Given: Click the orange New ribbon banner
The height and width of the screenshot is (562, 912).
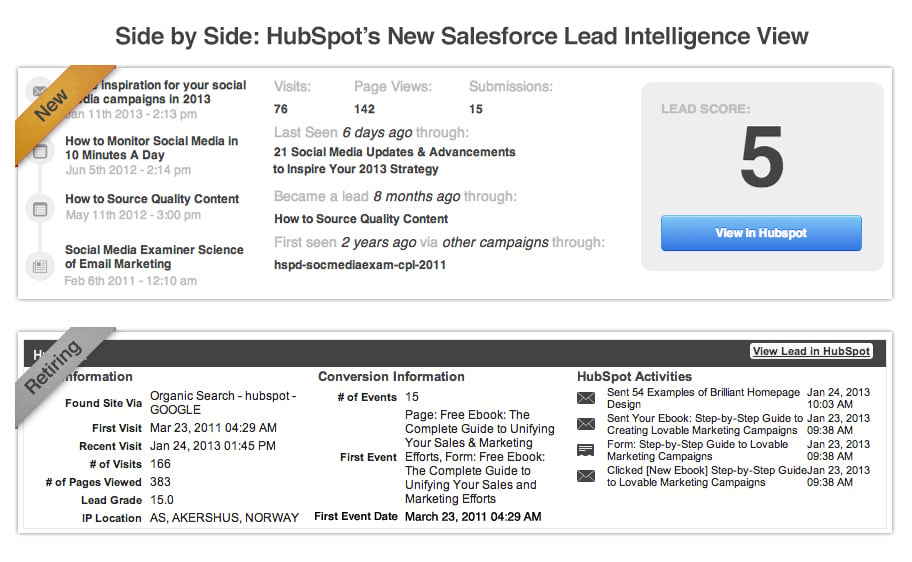Looking at the screenshot, I should click(53, 107).
